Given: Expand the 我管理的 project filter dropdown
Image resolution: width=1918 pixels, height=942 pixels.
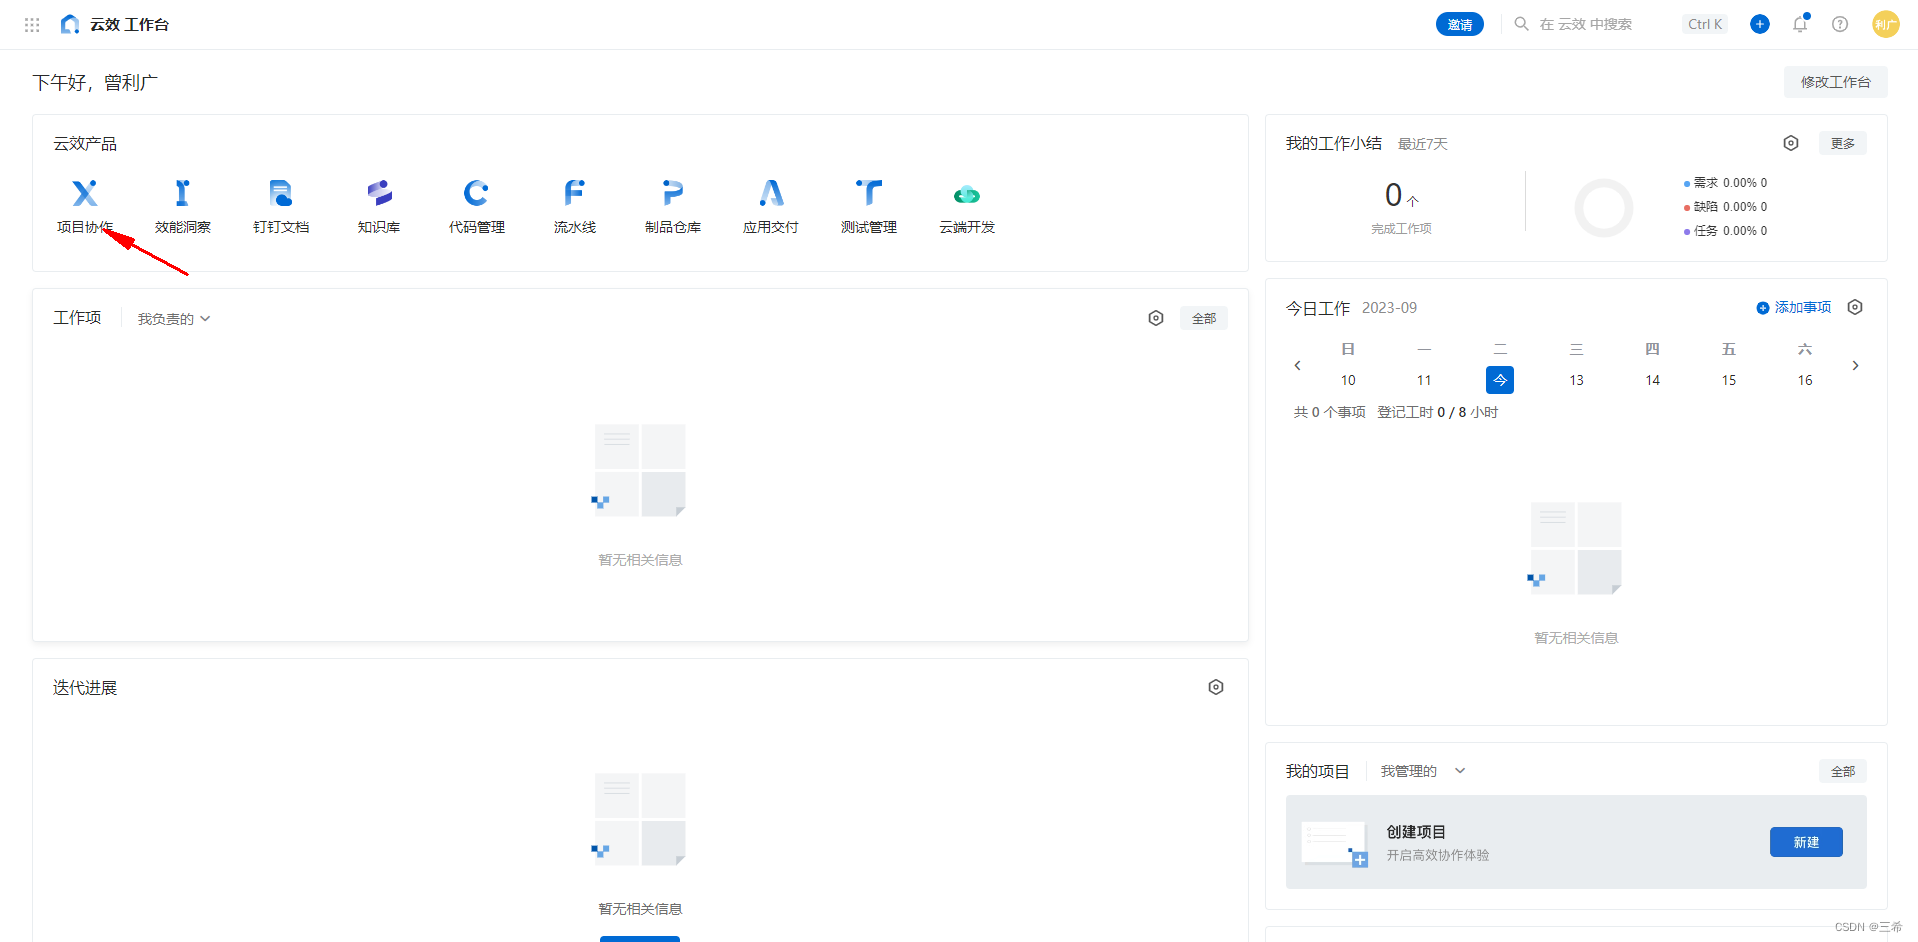Looking at the screenshot, I should click(1423, 771).
